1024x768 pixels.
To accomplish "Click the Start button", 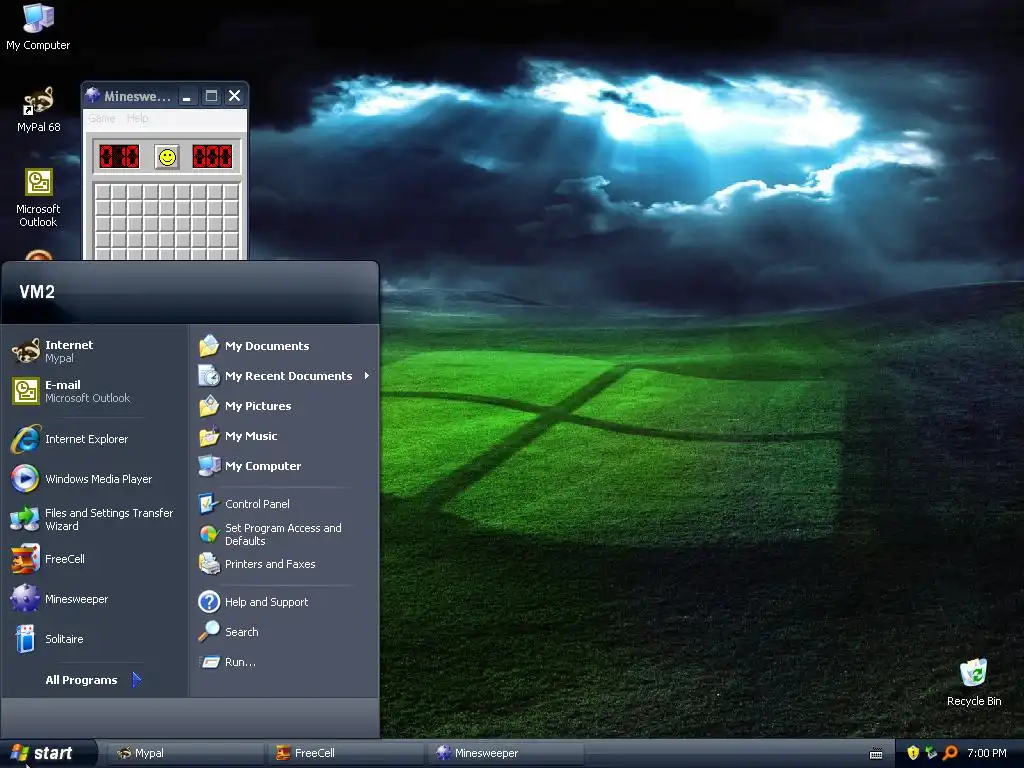I will point(47,753).
